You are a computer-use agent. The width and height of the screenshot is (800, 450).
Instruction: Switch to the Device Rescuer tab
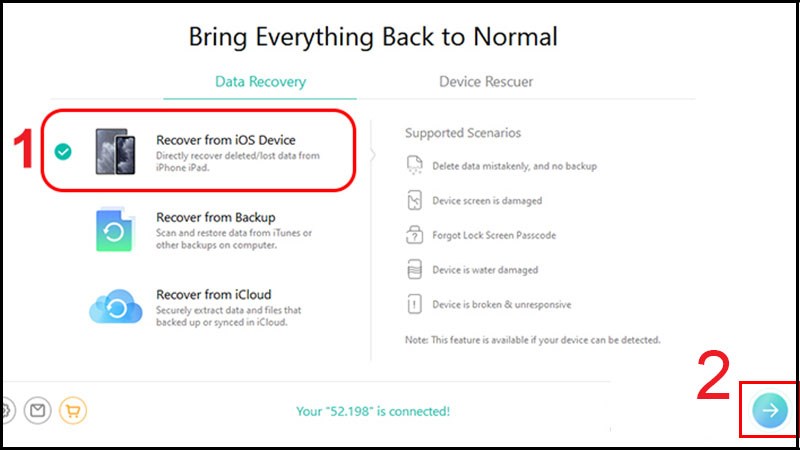click(x=486, y=82)
